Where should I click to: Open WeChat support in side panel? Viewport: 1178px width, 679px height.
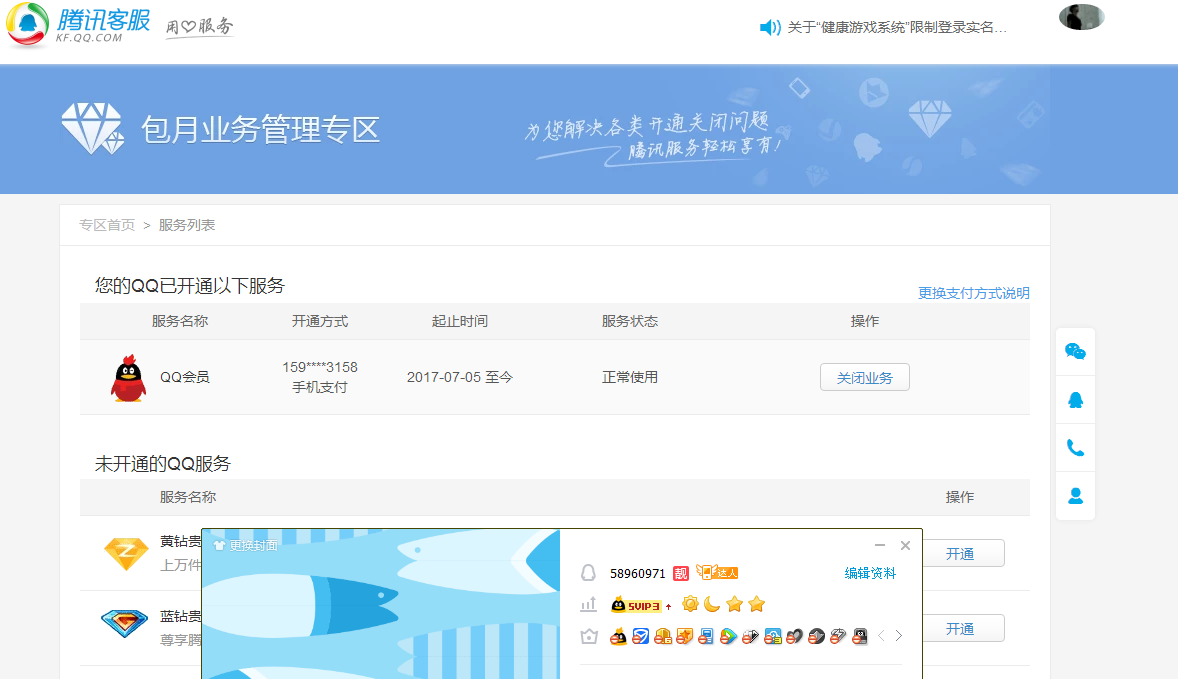pos(1075,352)
